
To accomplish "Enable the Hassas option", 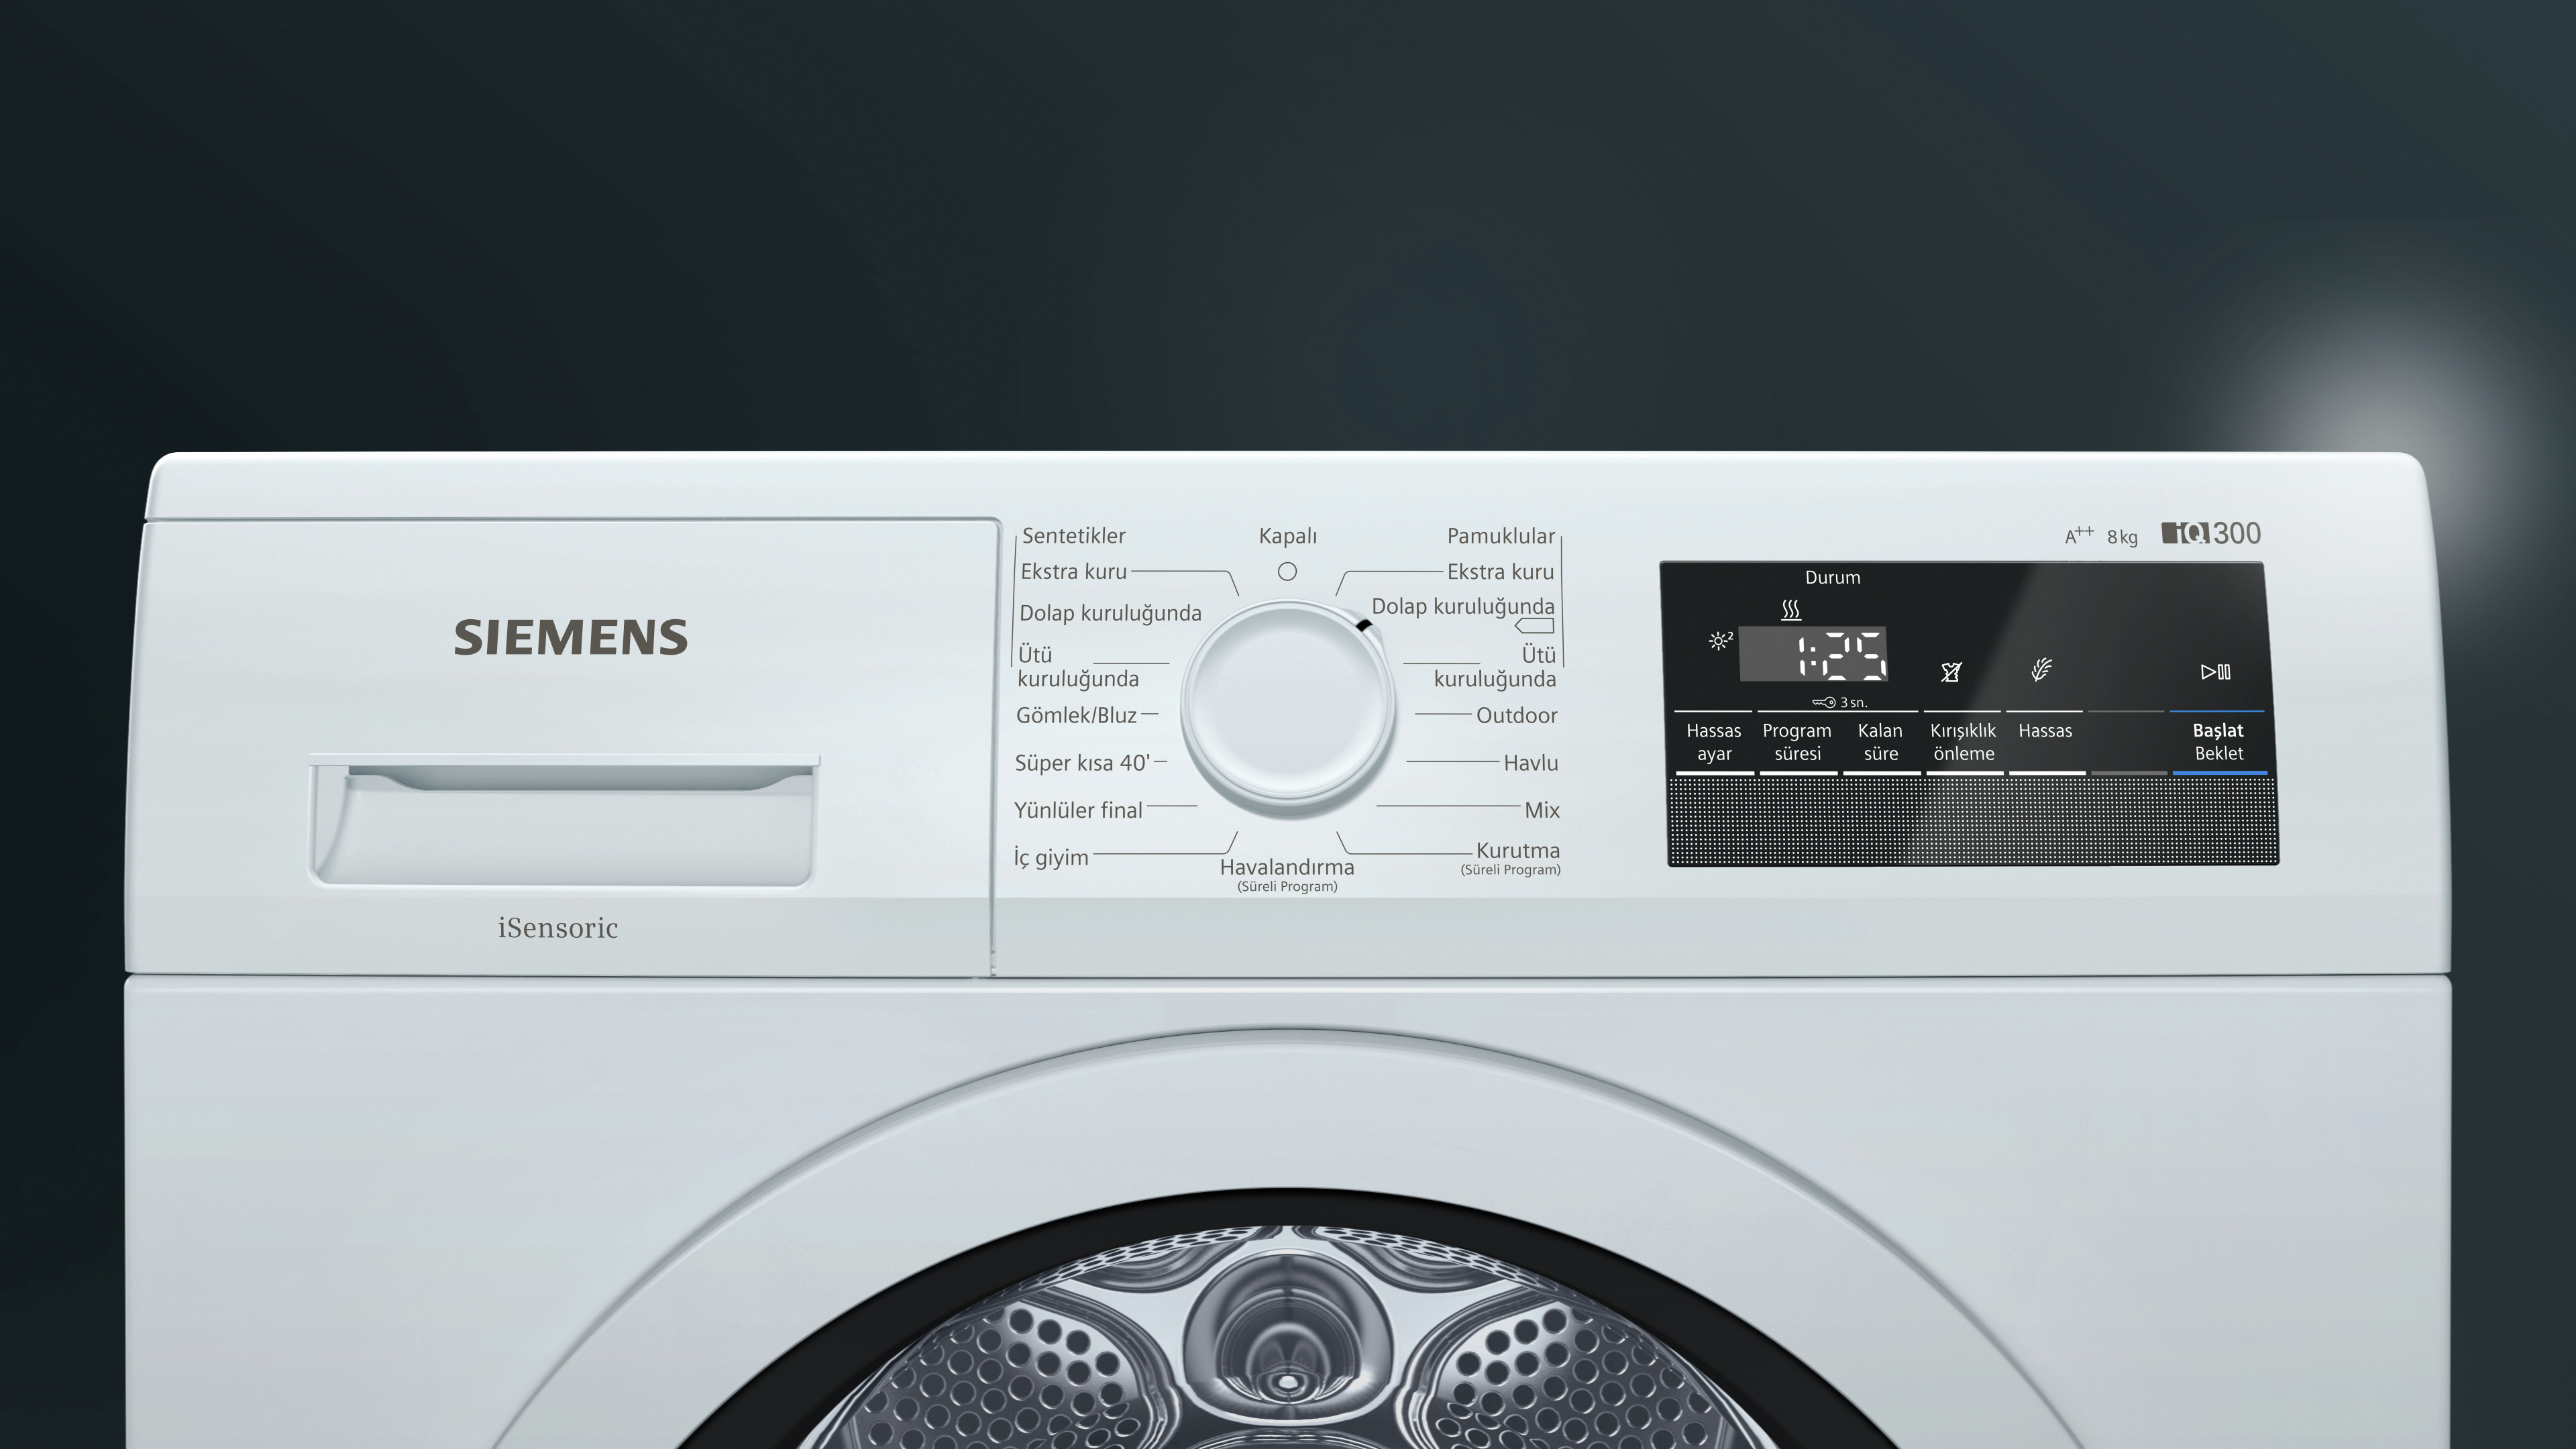I will tap(2046, 731).
